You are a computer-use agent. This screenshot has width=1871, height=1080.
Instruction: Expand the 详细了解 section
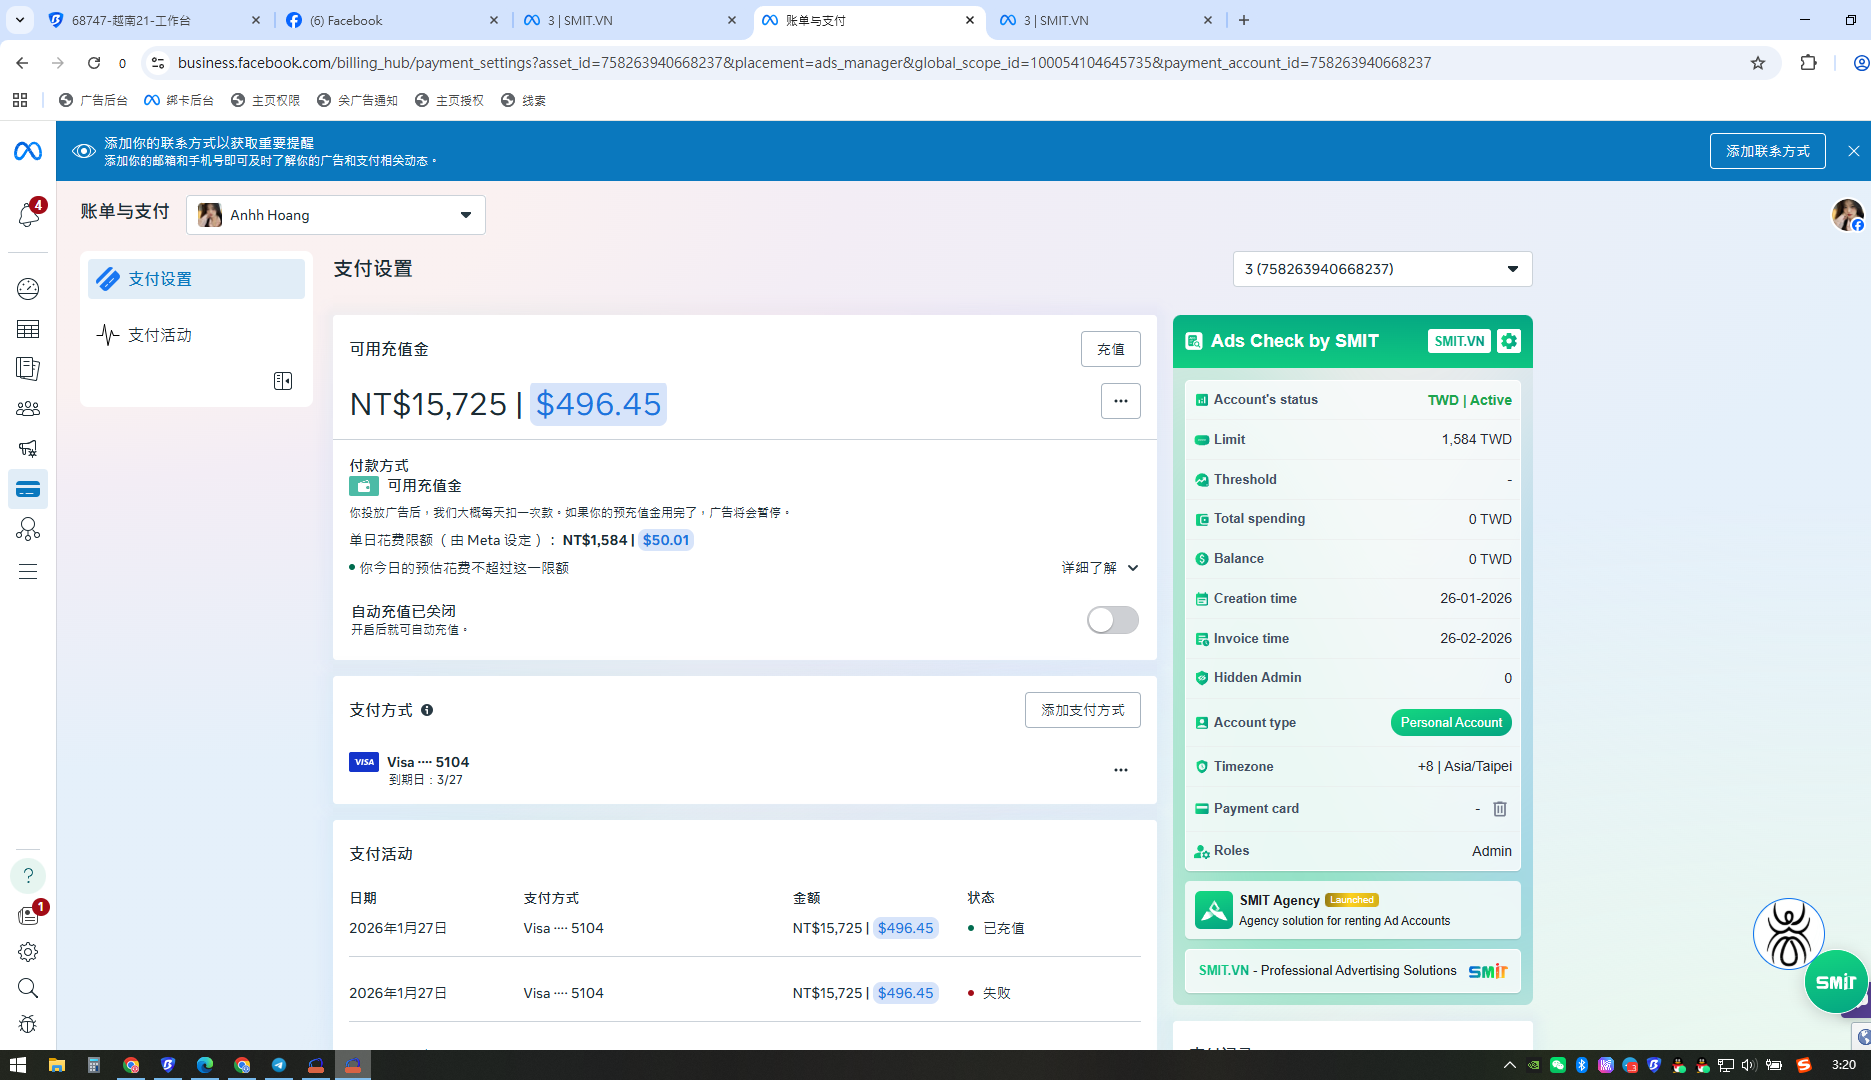(1100, 568)
